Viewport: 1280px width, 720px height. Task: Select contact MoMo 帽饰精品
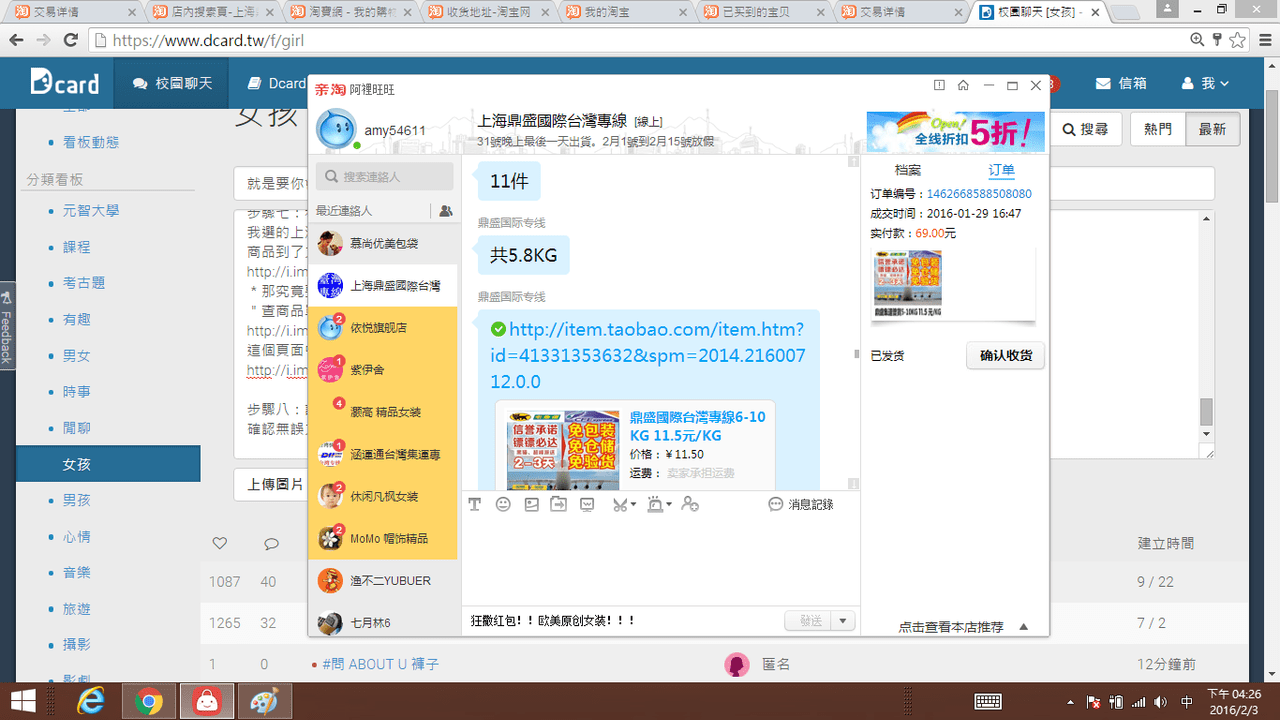(x=383, y=538)
